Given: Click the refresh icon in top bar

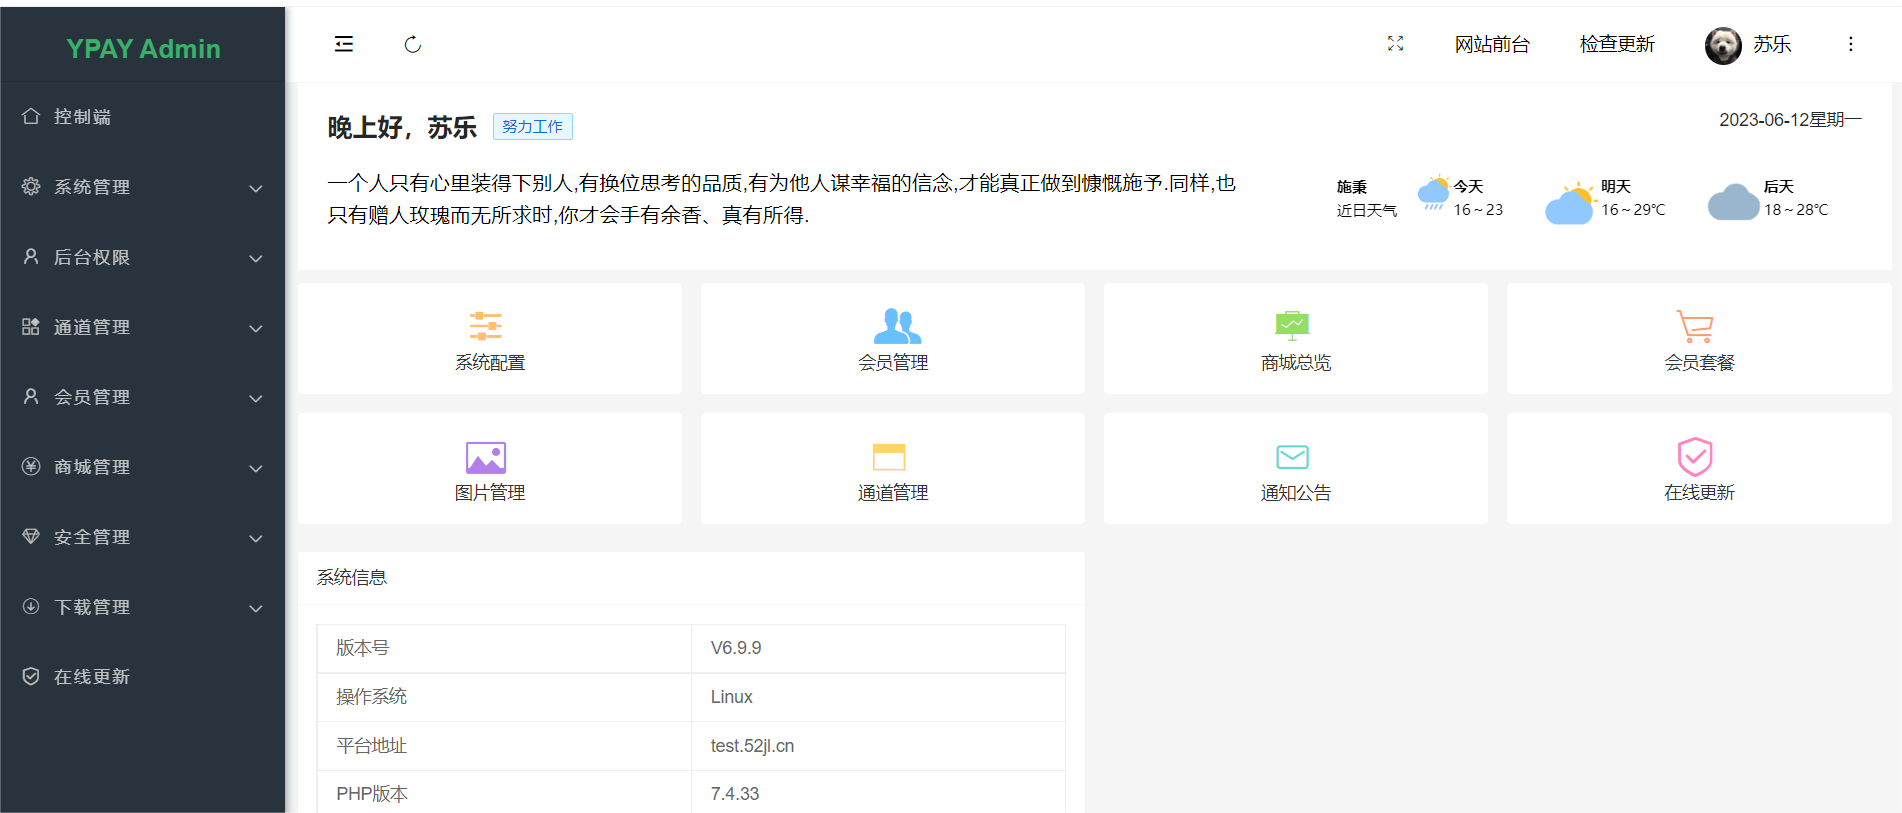Looking at the screenshot, I should pyautogui.click(x=412, y=44).
